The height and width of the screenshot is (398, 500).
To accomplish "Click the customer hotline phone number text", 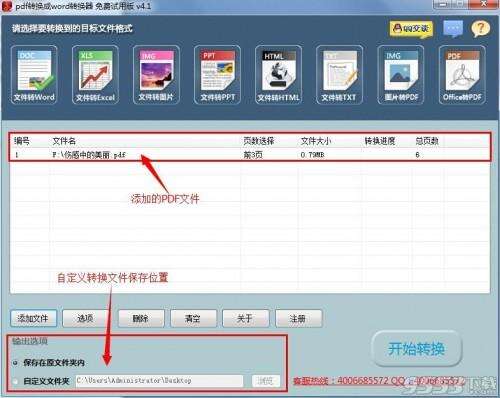I will (363, 380).
